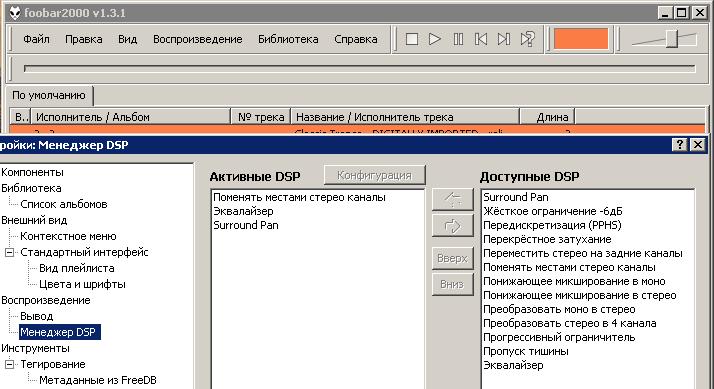Open the Воспроизведение menu

[198, 39]
